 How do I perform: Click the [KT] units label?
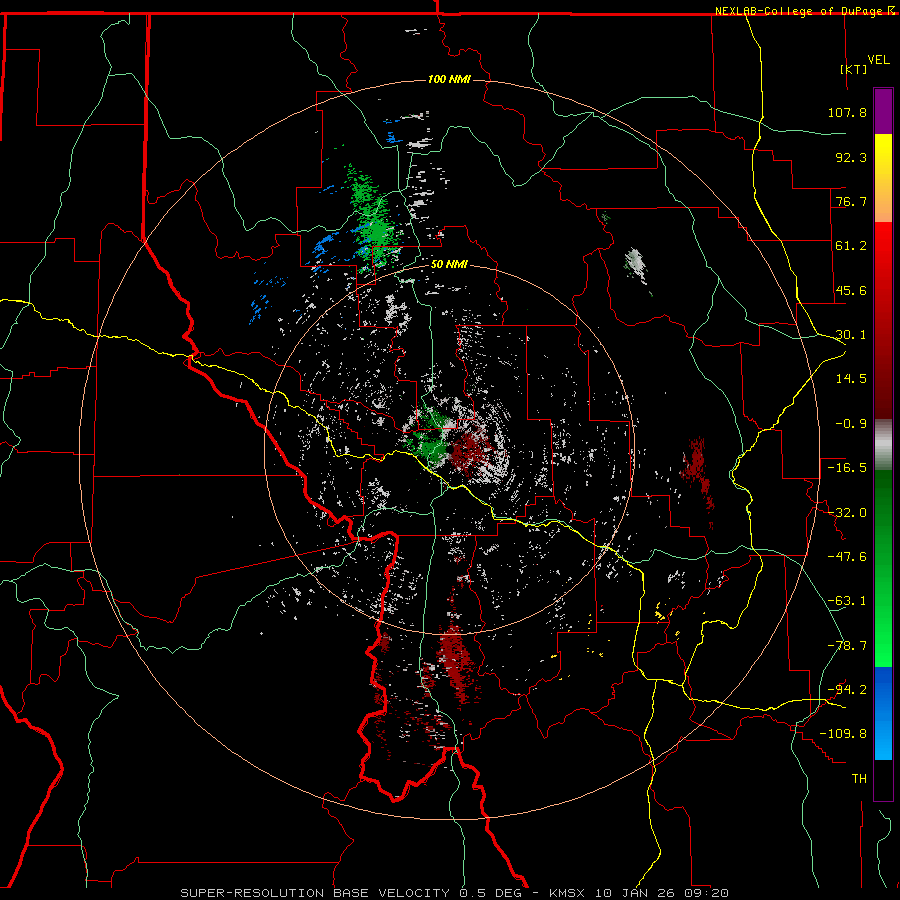click(x=854, y=69)
